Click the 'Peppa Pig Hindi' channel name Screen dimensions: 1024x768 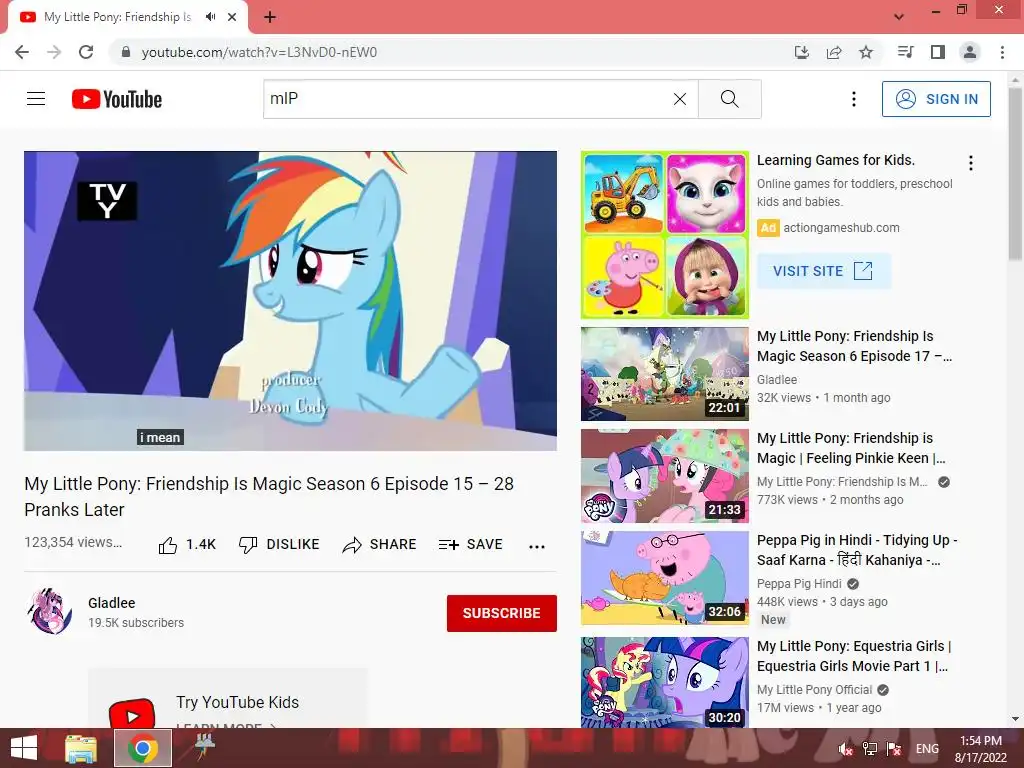(x=799, y=584)
